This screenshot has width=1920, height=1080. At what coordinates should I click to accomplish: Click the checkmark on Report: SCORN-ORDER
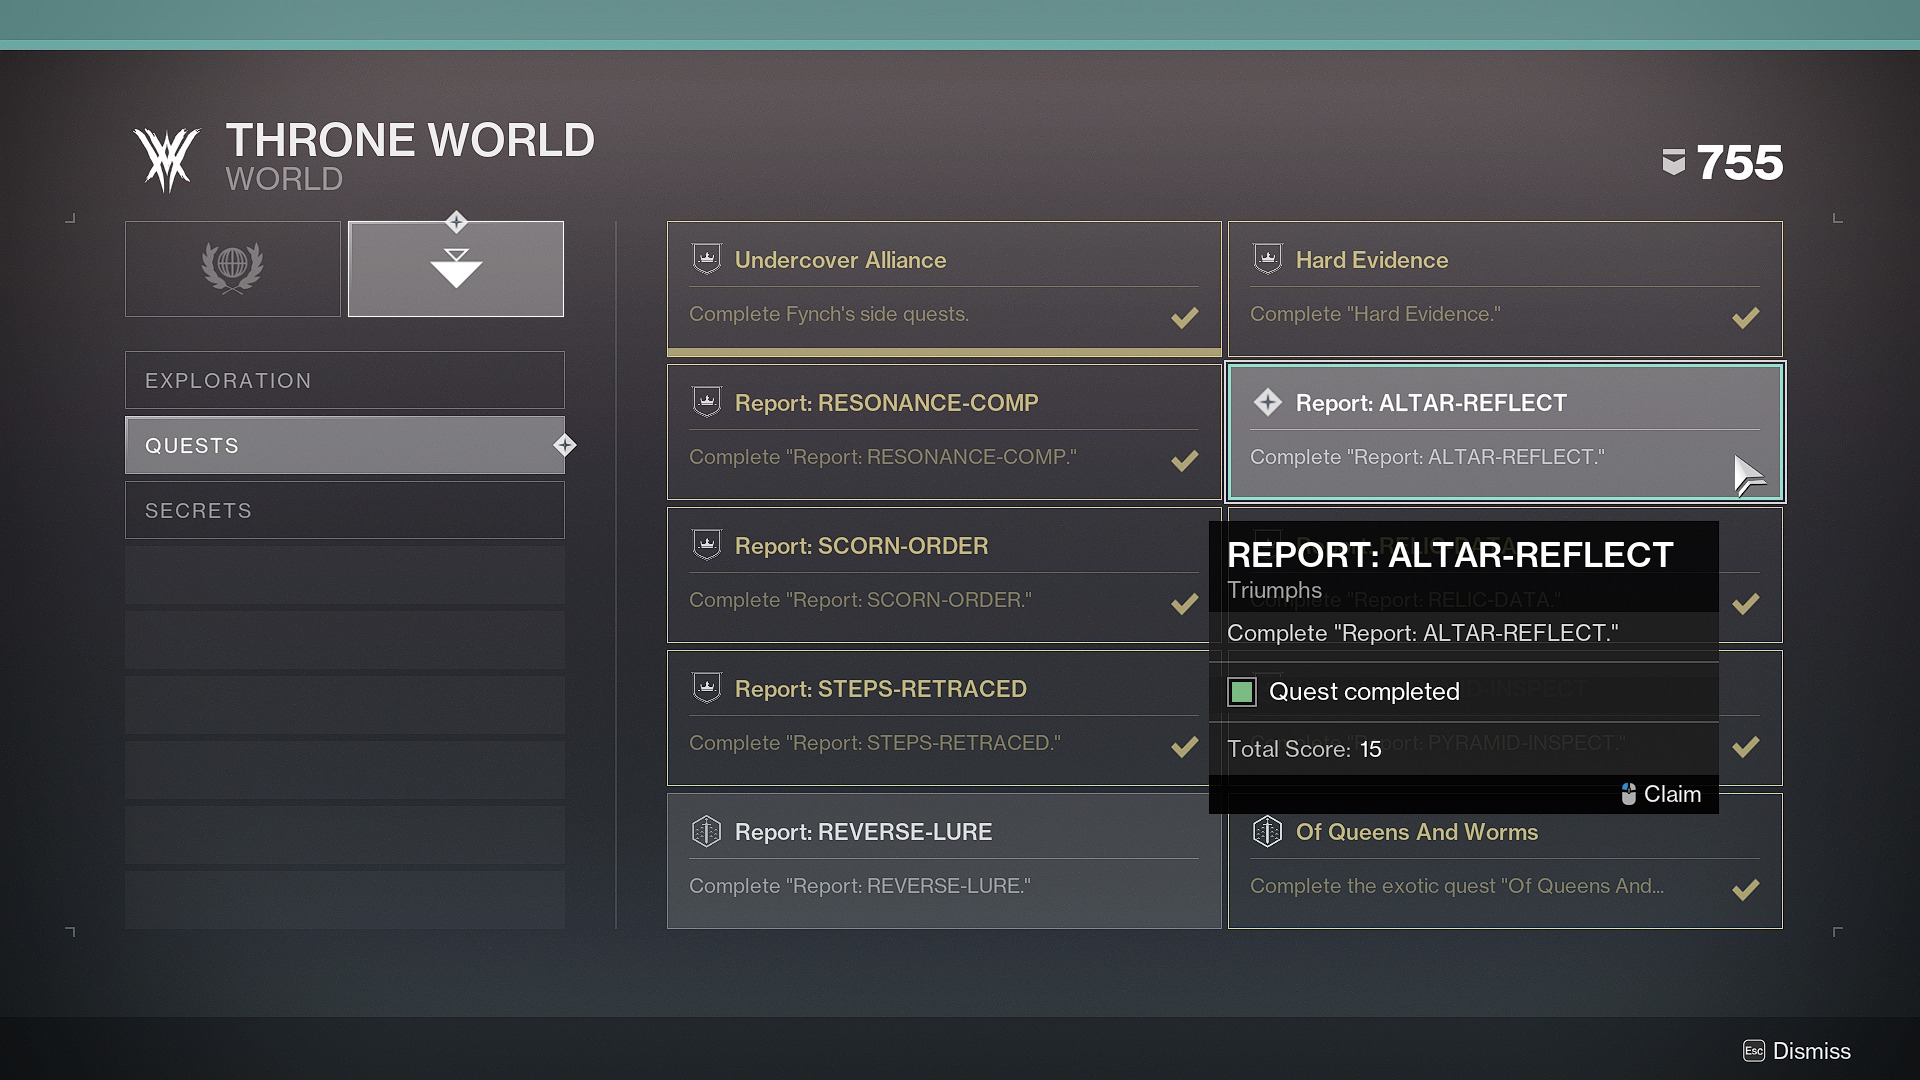point(1185,604)
